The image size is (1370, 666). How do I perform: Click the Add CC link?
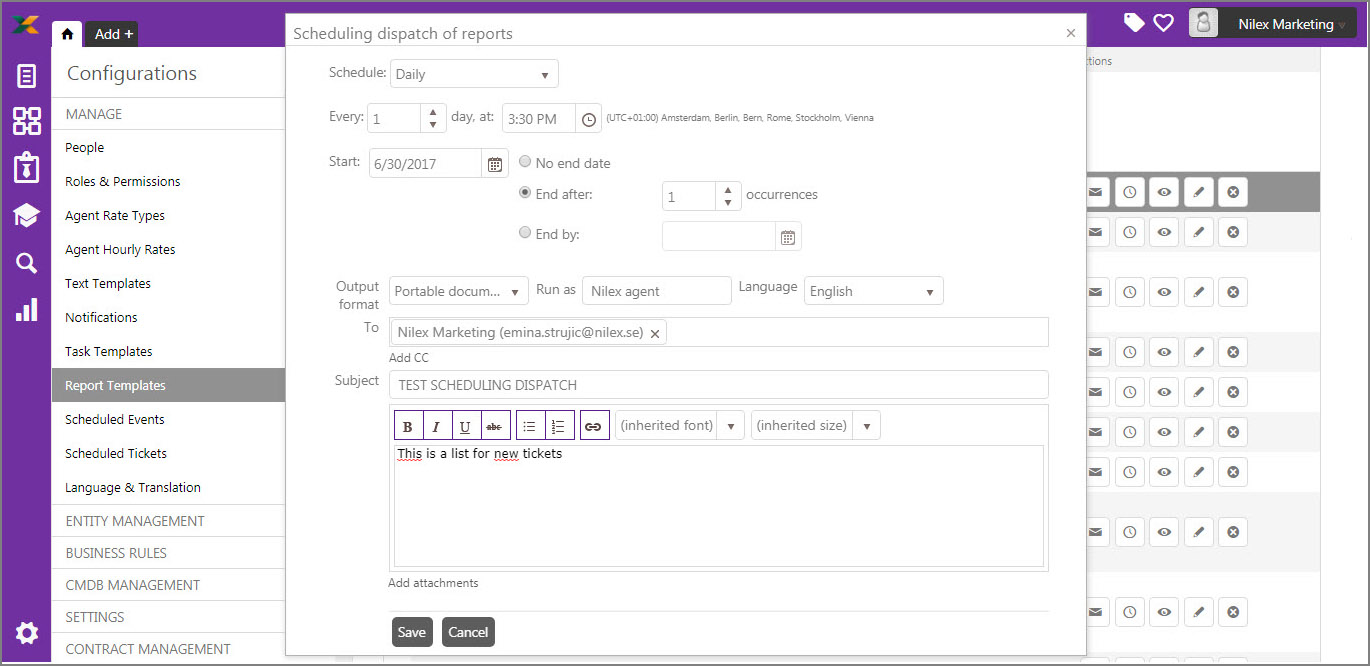pyautogui.click(x=408, y=357)
